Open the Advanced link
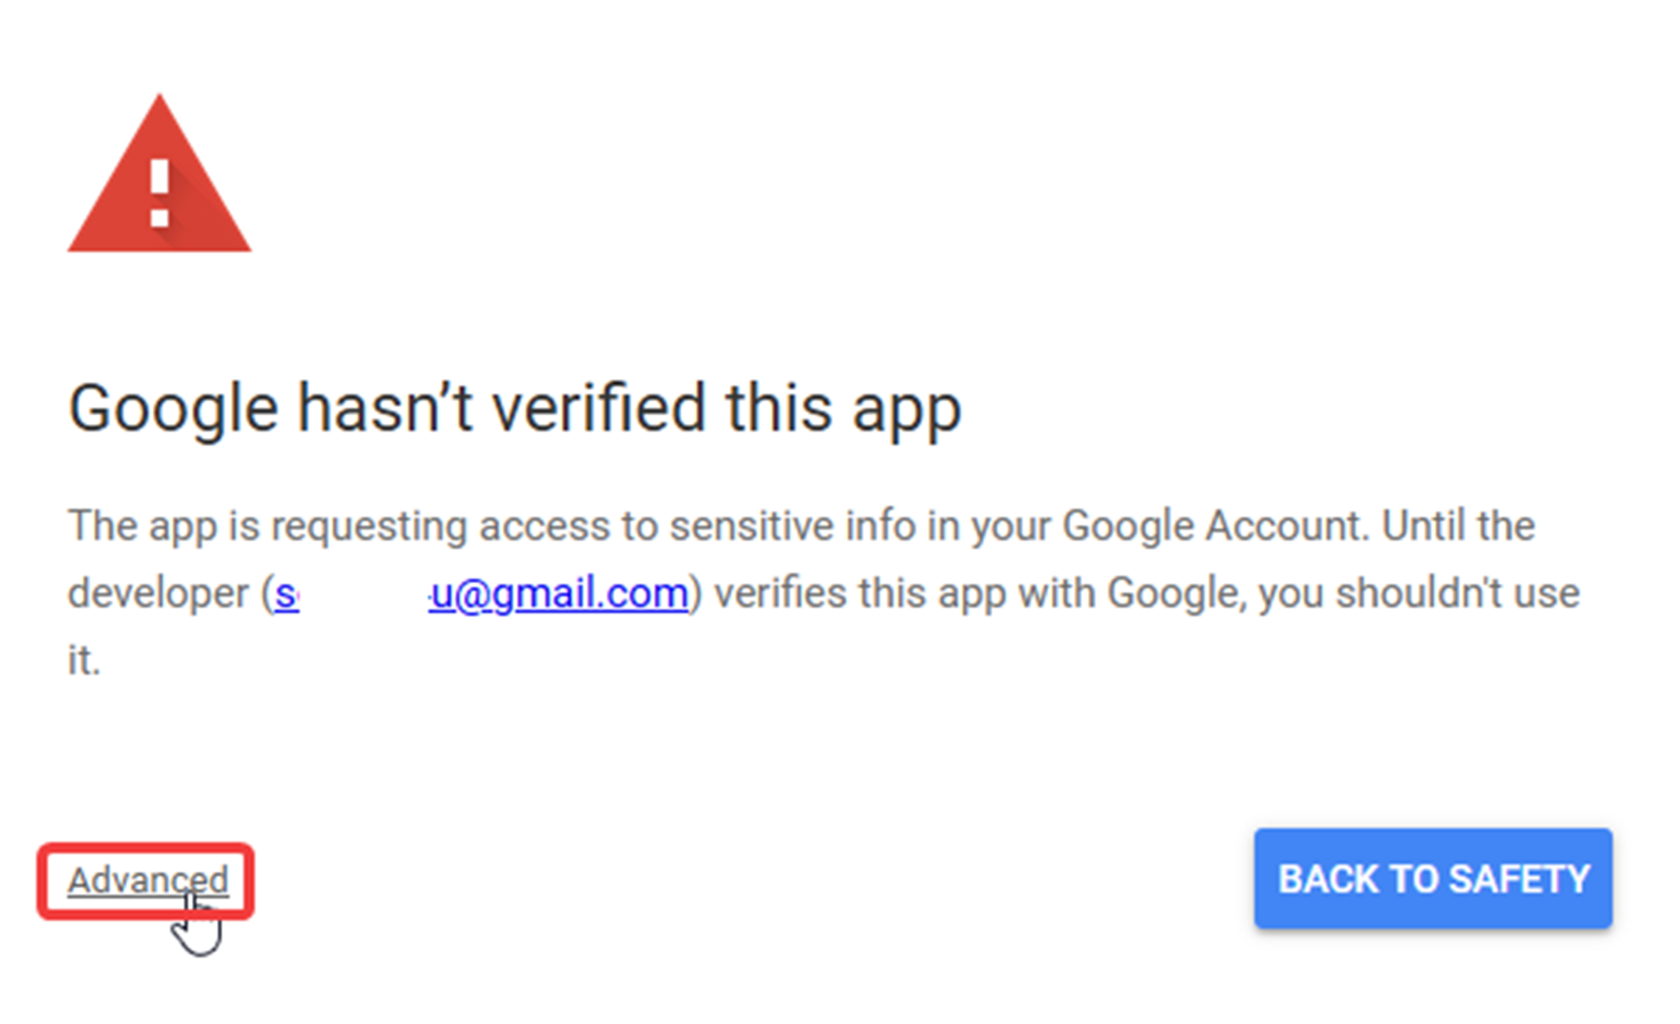Viewport: 1680px width, 1024px height. (x=147, y=880)
